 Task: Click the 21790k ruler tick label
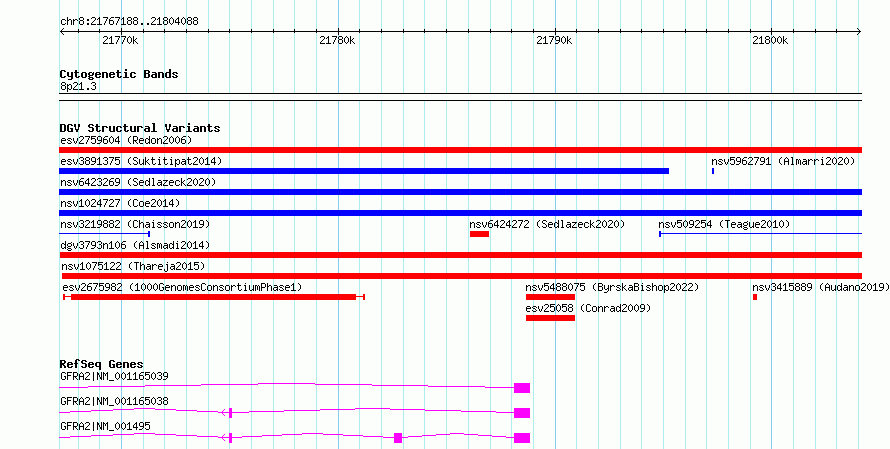click(555, 40)
